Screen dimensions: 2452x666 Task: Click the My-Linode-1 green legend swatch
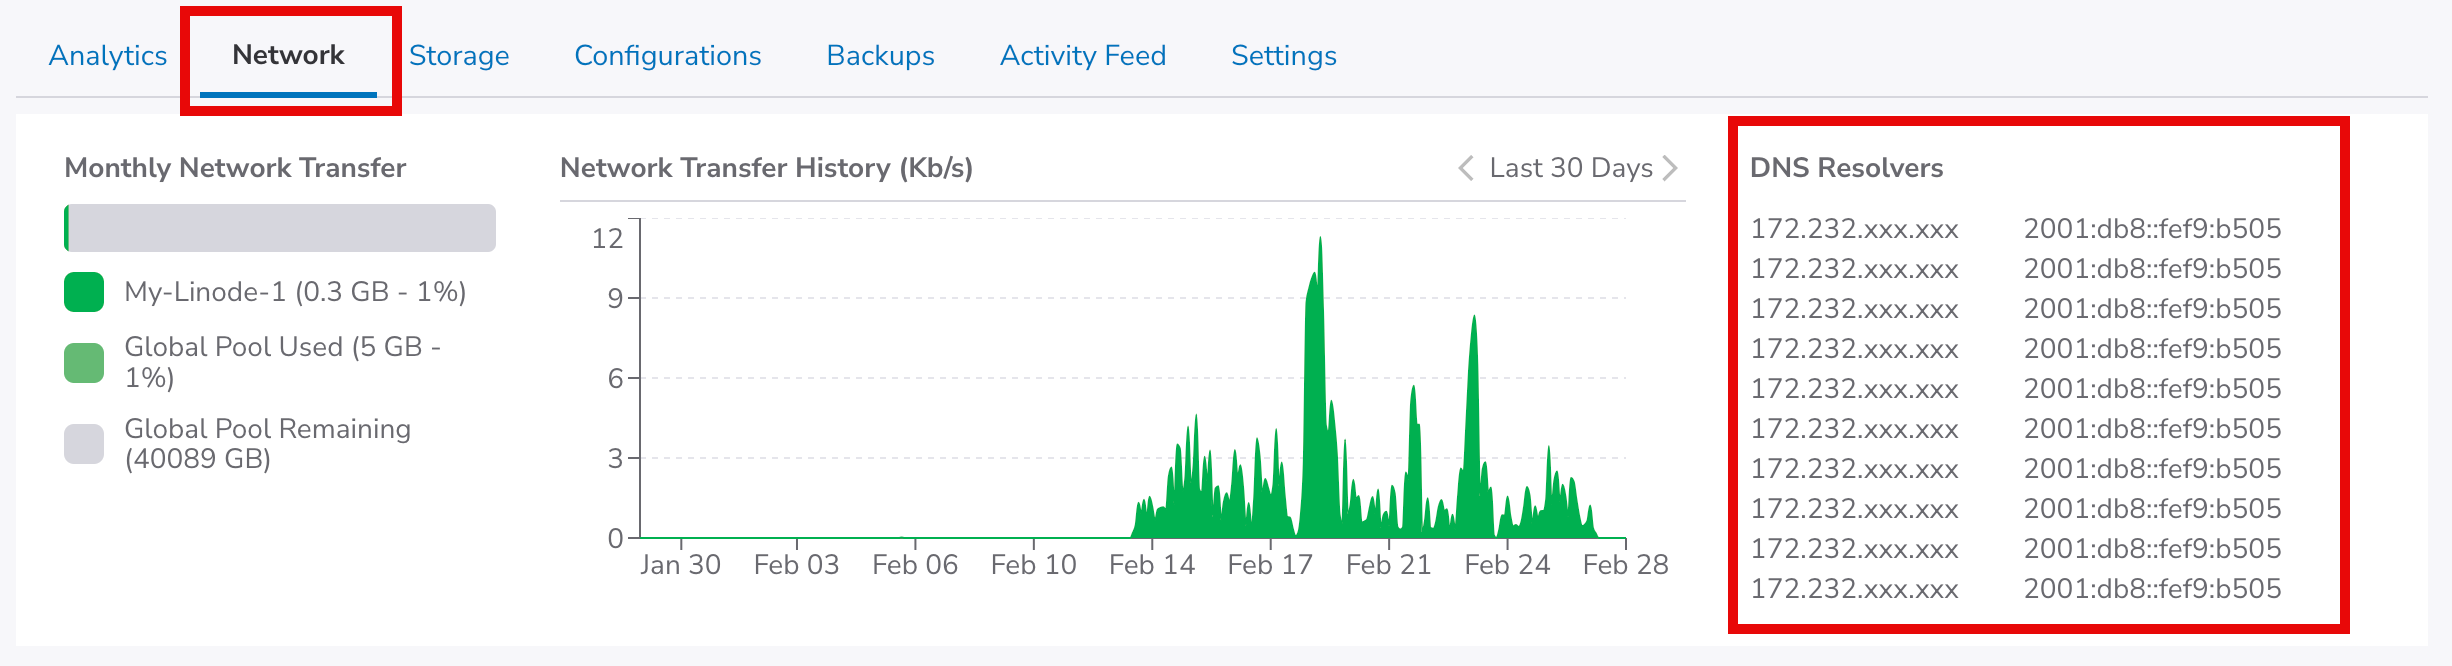(x=84, y=292)
